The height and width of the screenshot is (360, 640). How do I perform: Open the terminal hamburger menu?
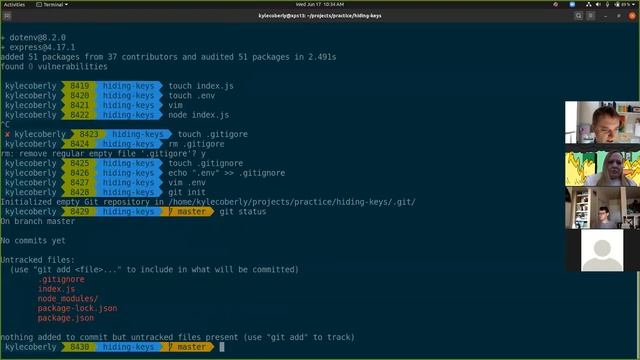[591, 16]
